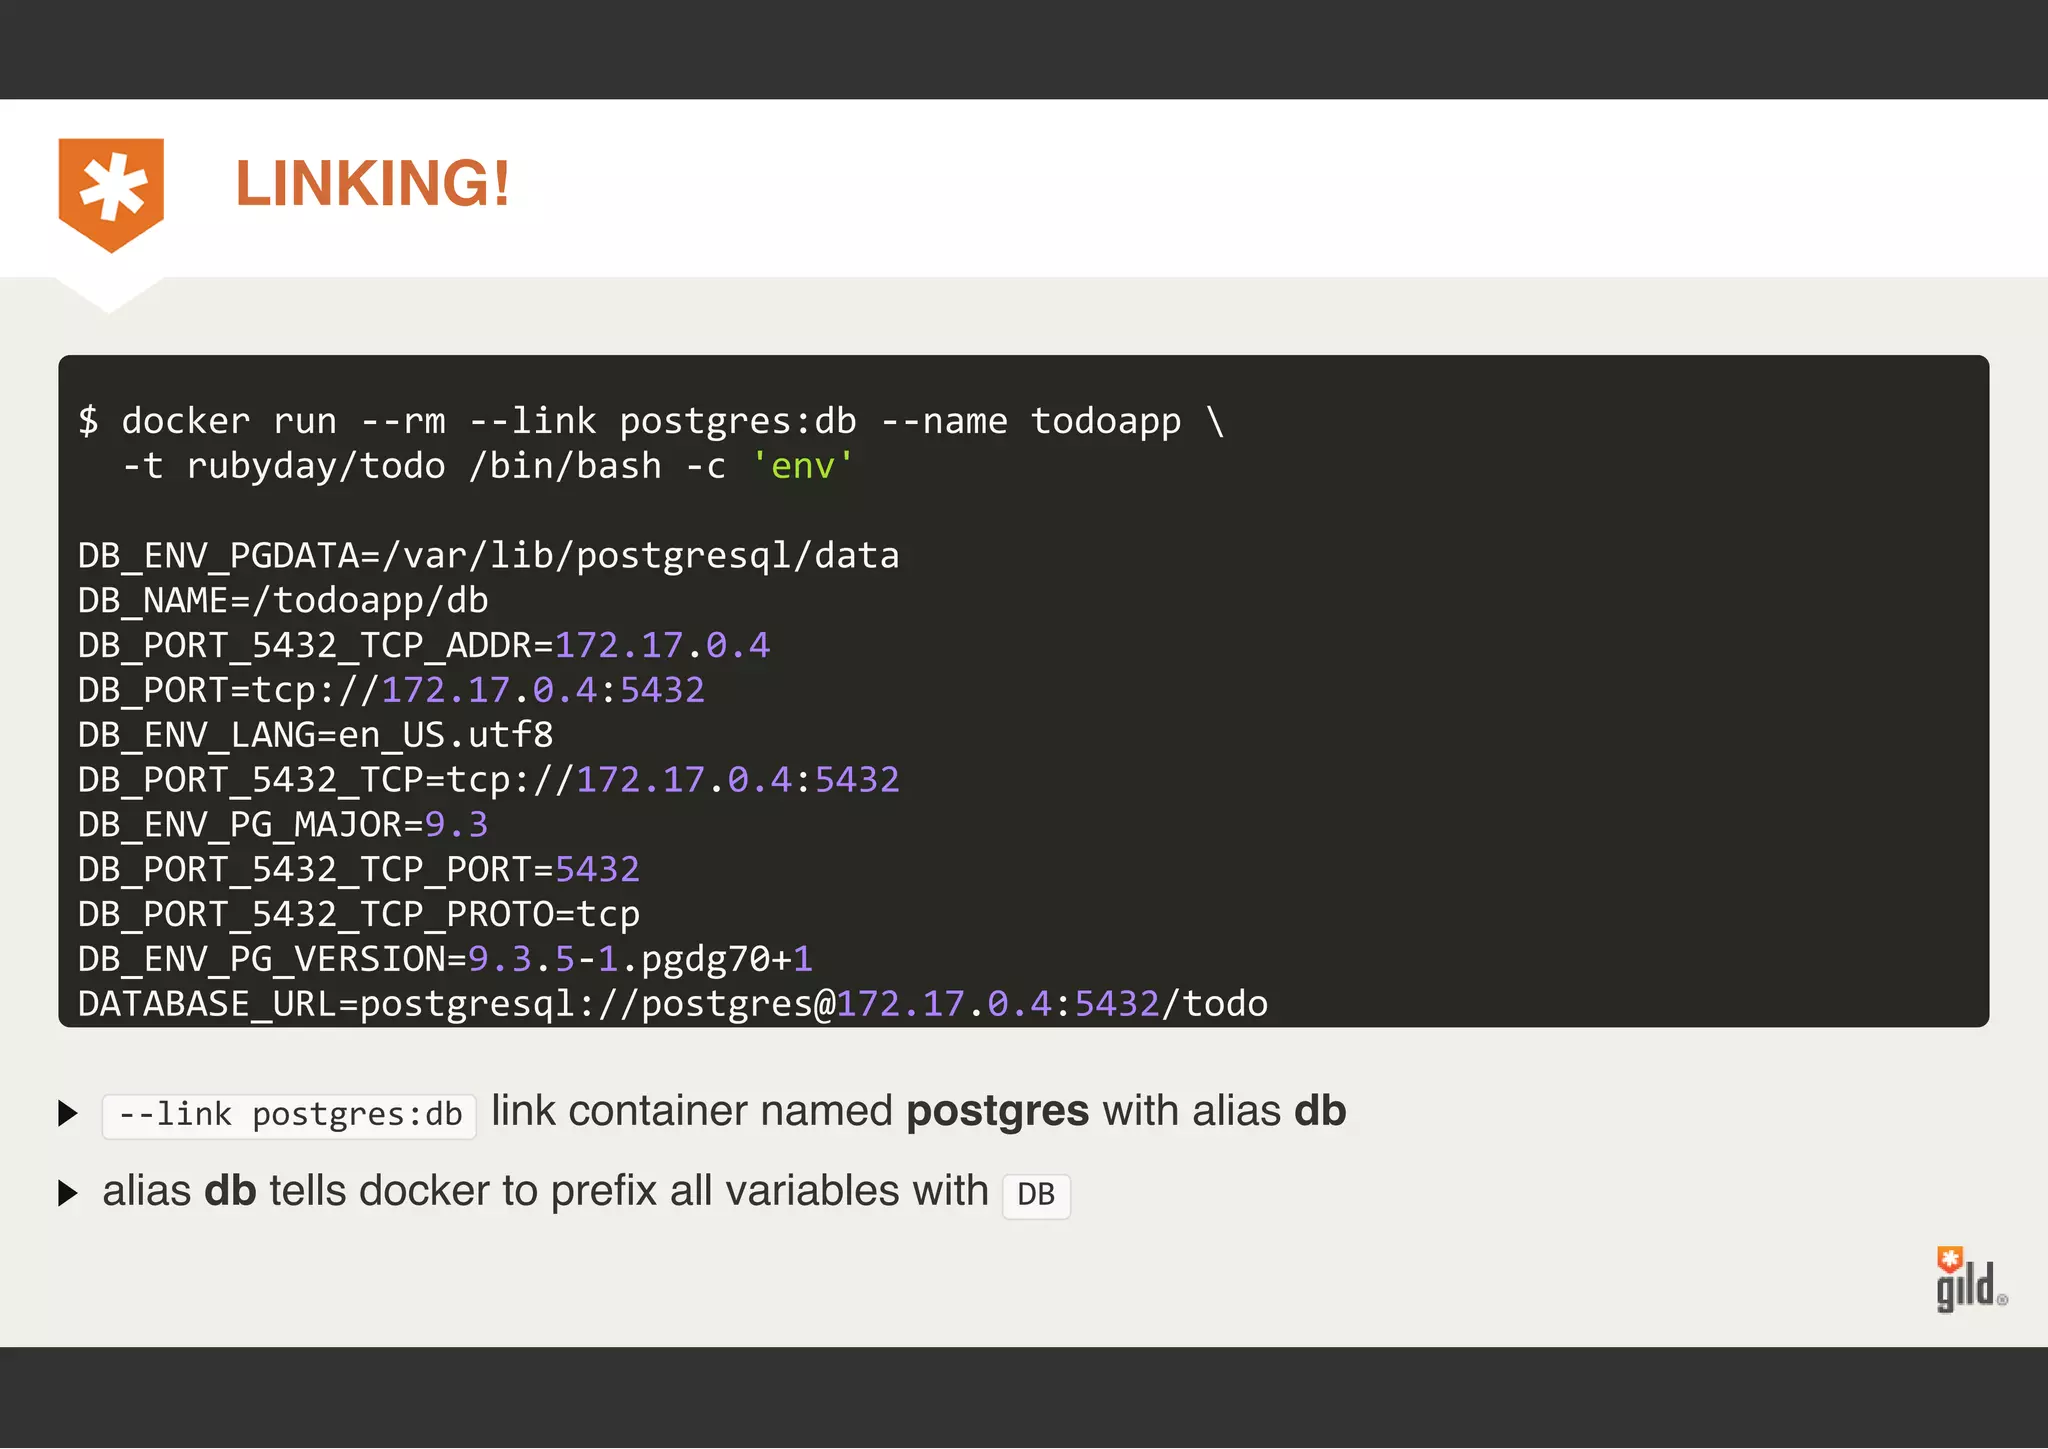
Task: Click the DB_NAME=/todoapp/db line
Action: [x=283, y=601]
